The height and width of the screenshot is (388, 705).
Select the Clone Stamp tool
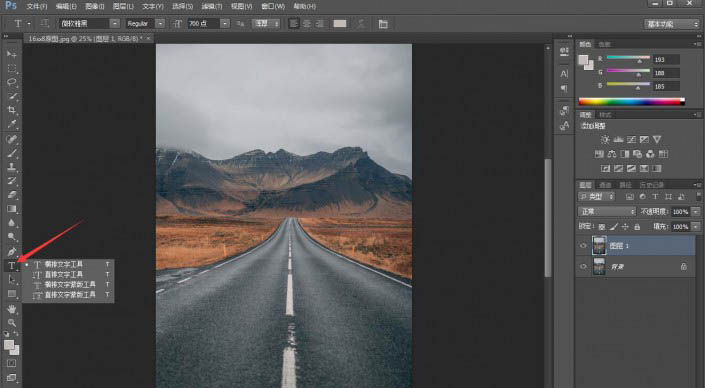tap(12, 167)
